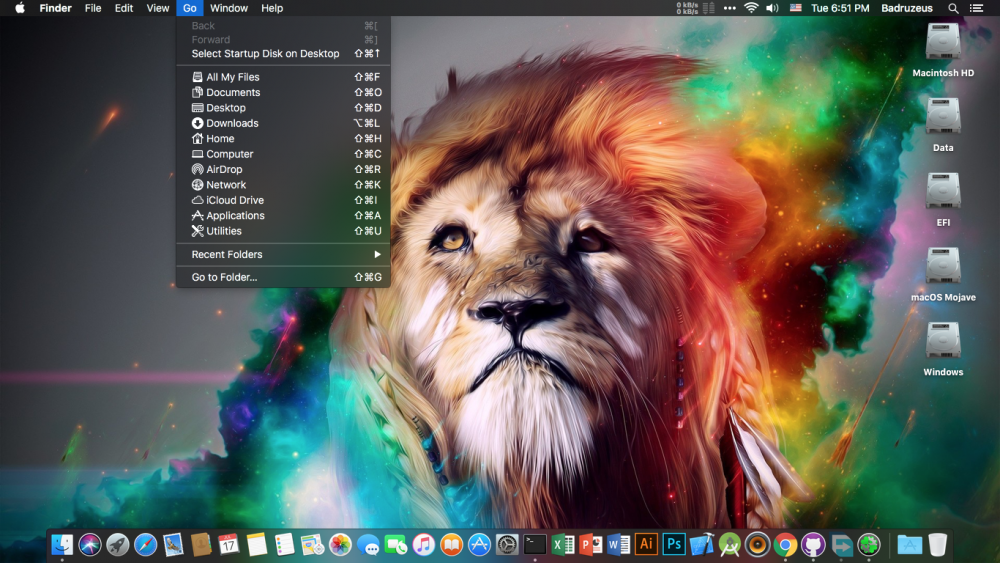
Task: Open Contacts book icon in Dock
Action: point(201,545)
